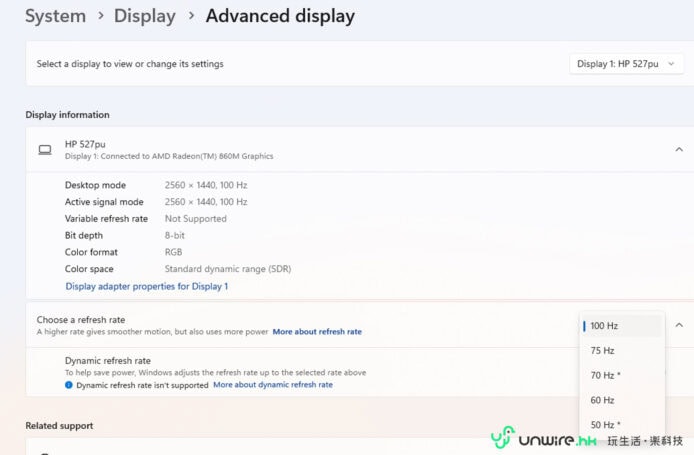The height and width of the screenshot is (455, 694).
Task: Navigate to Display in the breadcrumb
Action: tap(145, 16)
